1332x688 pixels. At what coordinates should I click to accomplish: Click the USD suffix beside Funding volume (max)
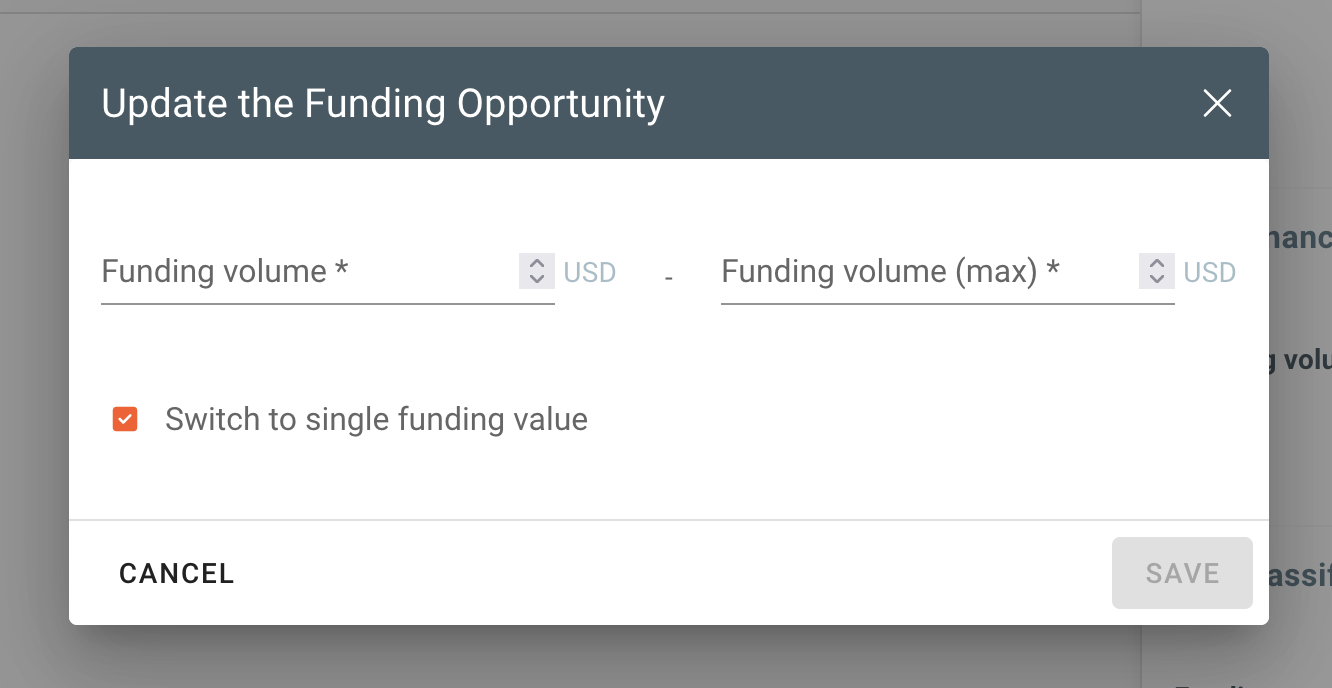(1210, 272)
